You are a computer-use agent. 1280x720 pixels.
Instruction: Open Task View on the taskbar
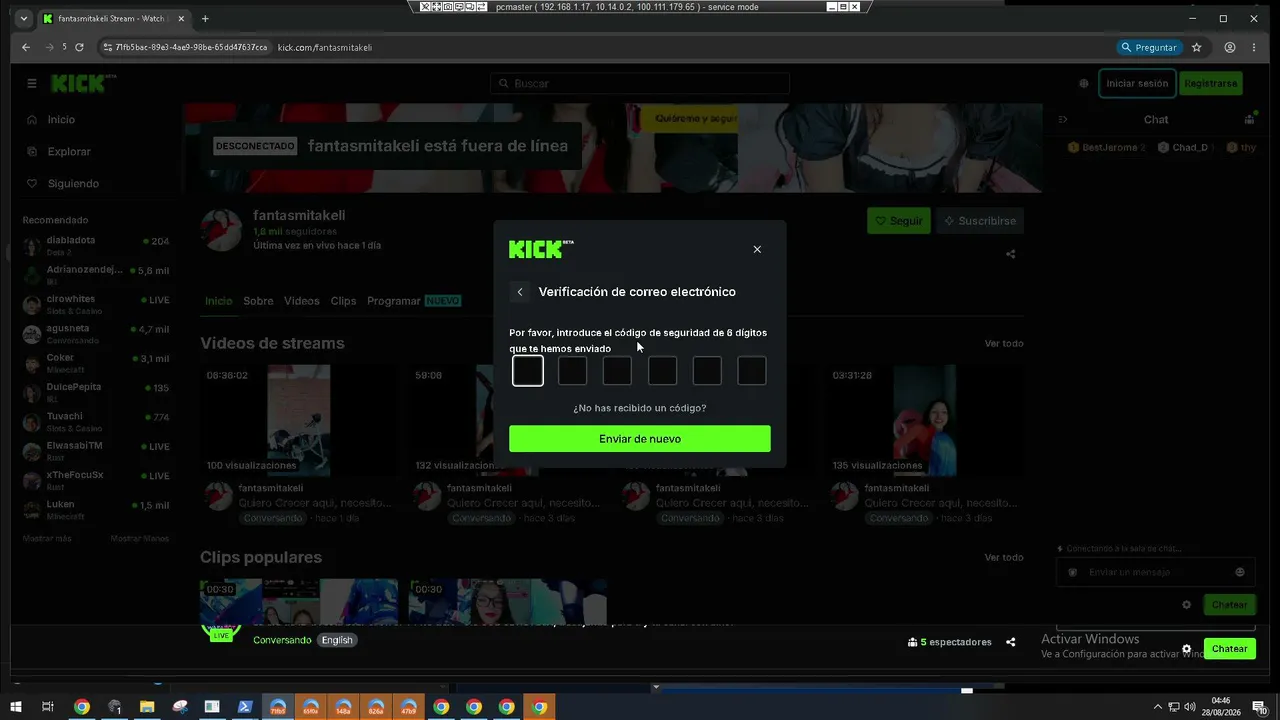tap(48, 707)
